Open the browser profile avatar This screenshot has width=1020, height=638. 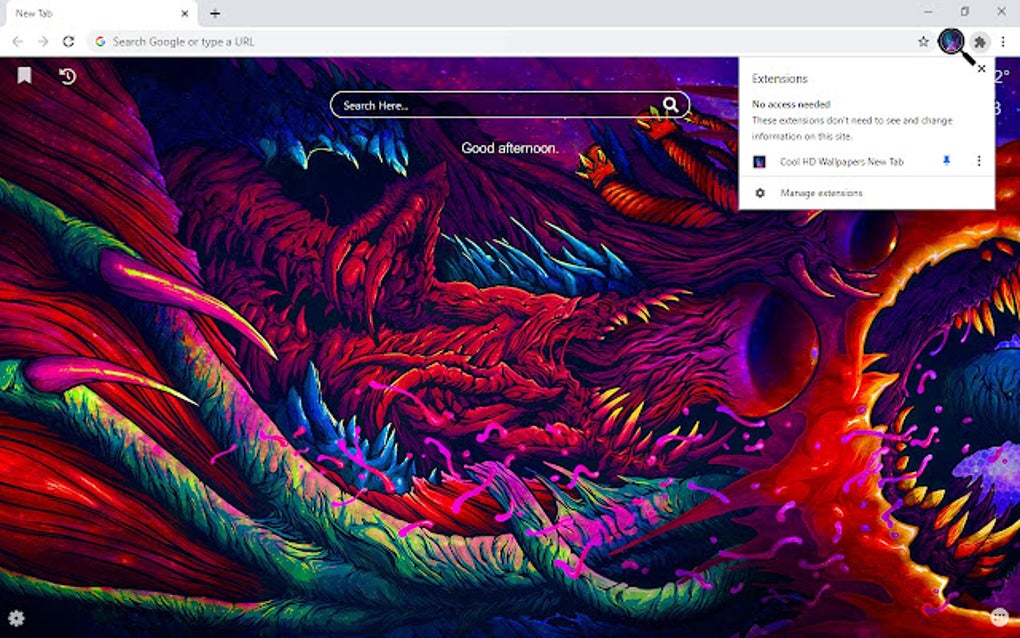(953, 41)
